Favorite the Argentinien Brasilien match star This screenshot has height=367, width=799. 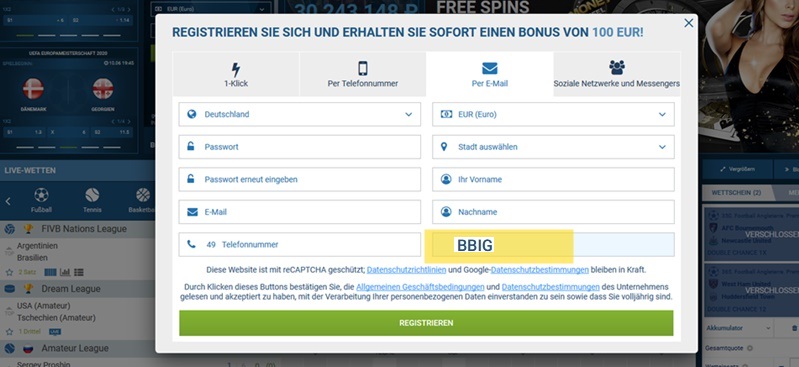click(x=9, y=272)
